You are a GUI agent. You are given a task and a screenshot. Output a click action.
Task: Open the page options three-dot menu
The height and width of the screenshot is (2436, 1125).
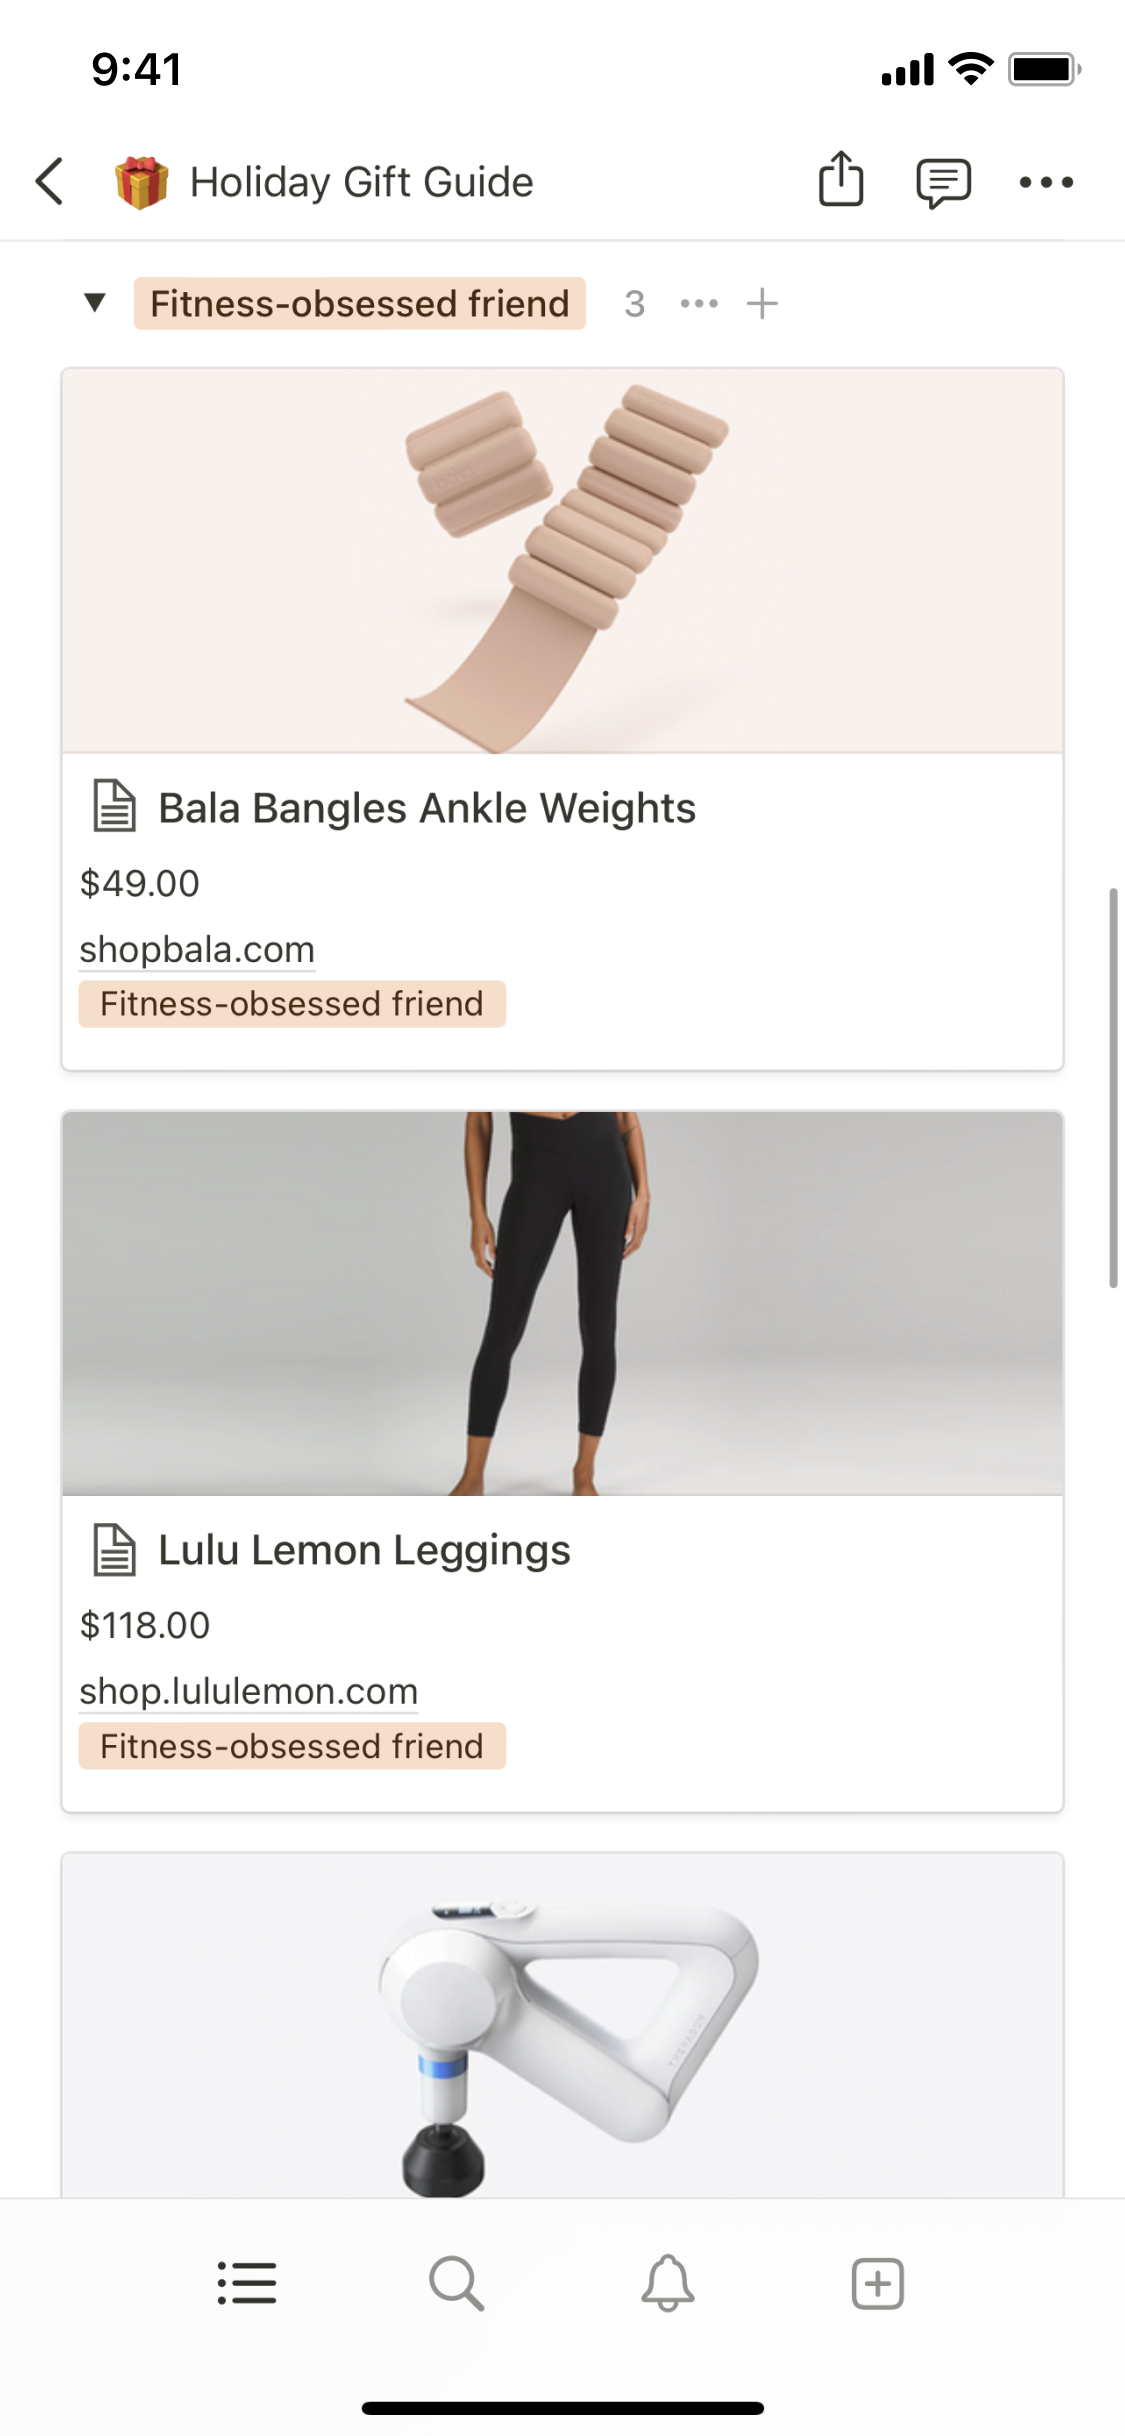point(1046,182)
